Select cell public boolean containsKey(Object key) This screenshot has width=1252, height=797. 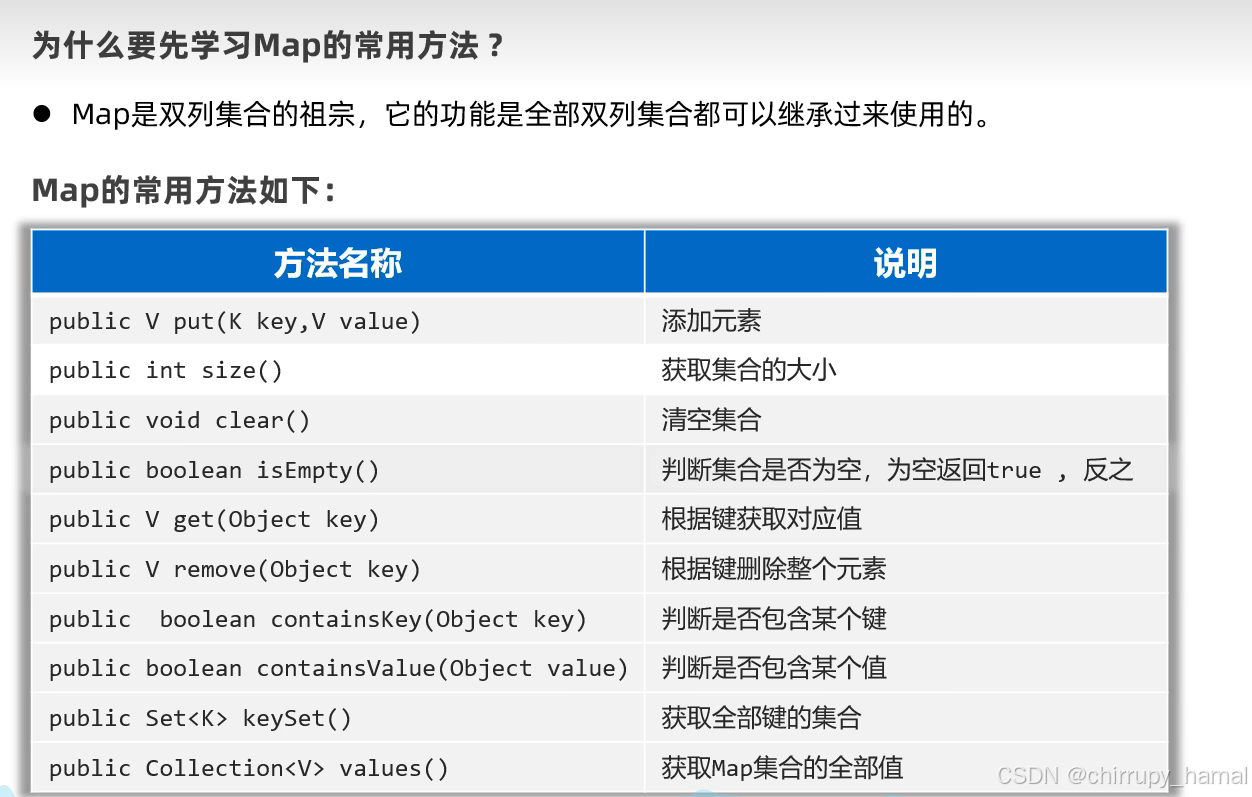(338, 619)
